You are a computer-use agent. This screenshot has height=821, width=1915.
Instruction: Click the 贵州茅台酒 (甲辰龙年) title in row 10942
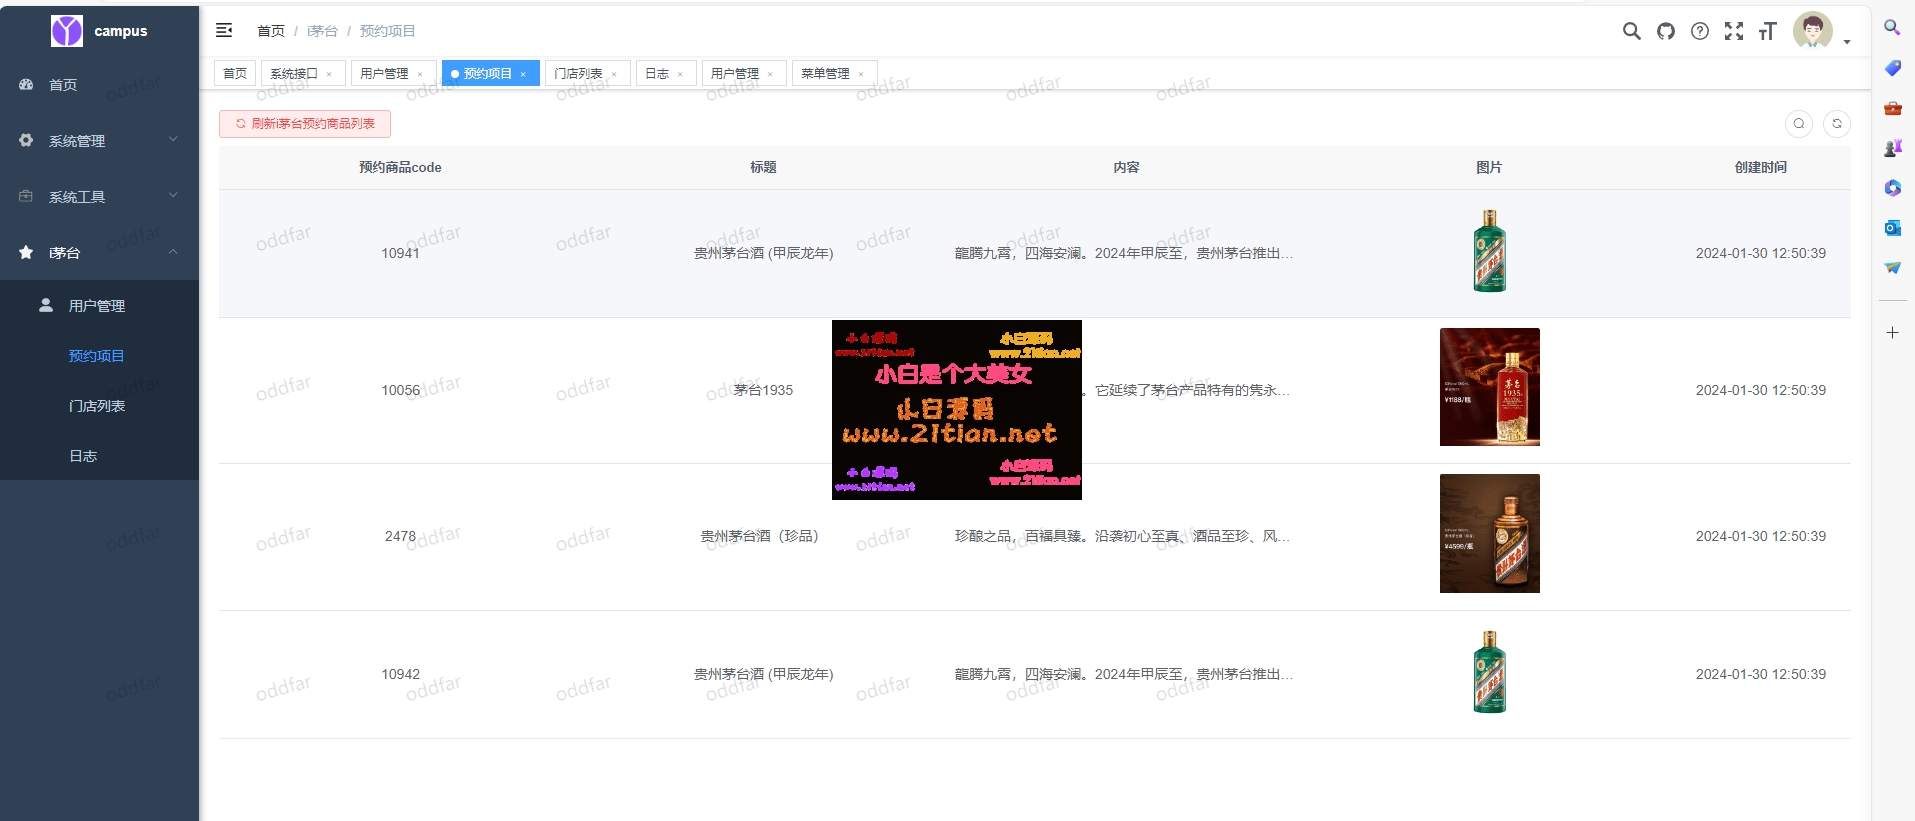(764, 675)
